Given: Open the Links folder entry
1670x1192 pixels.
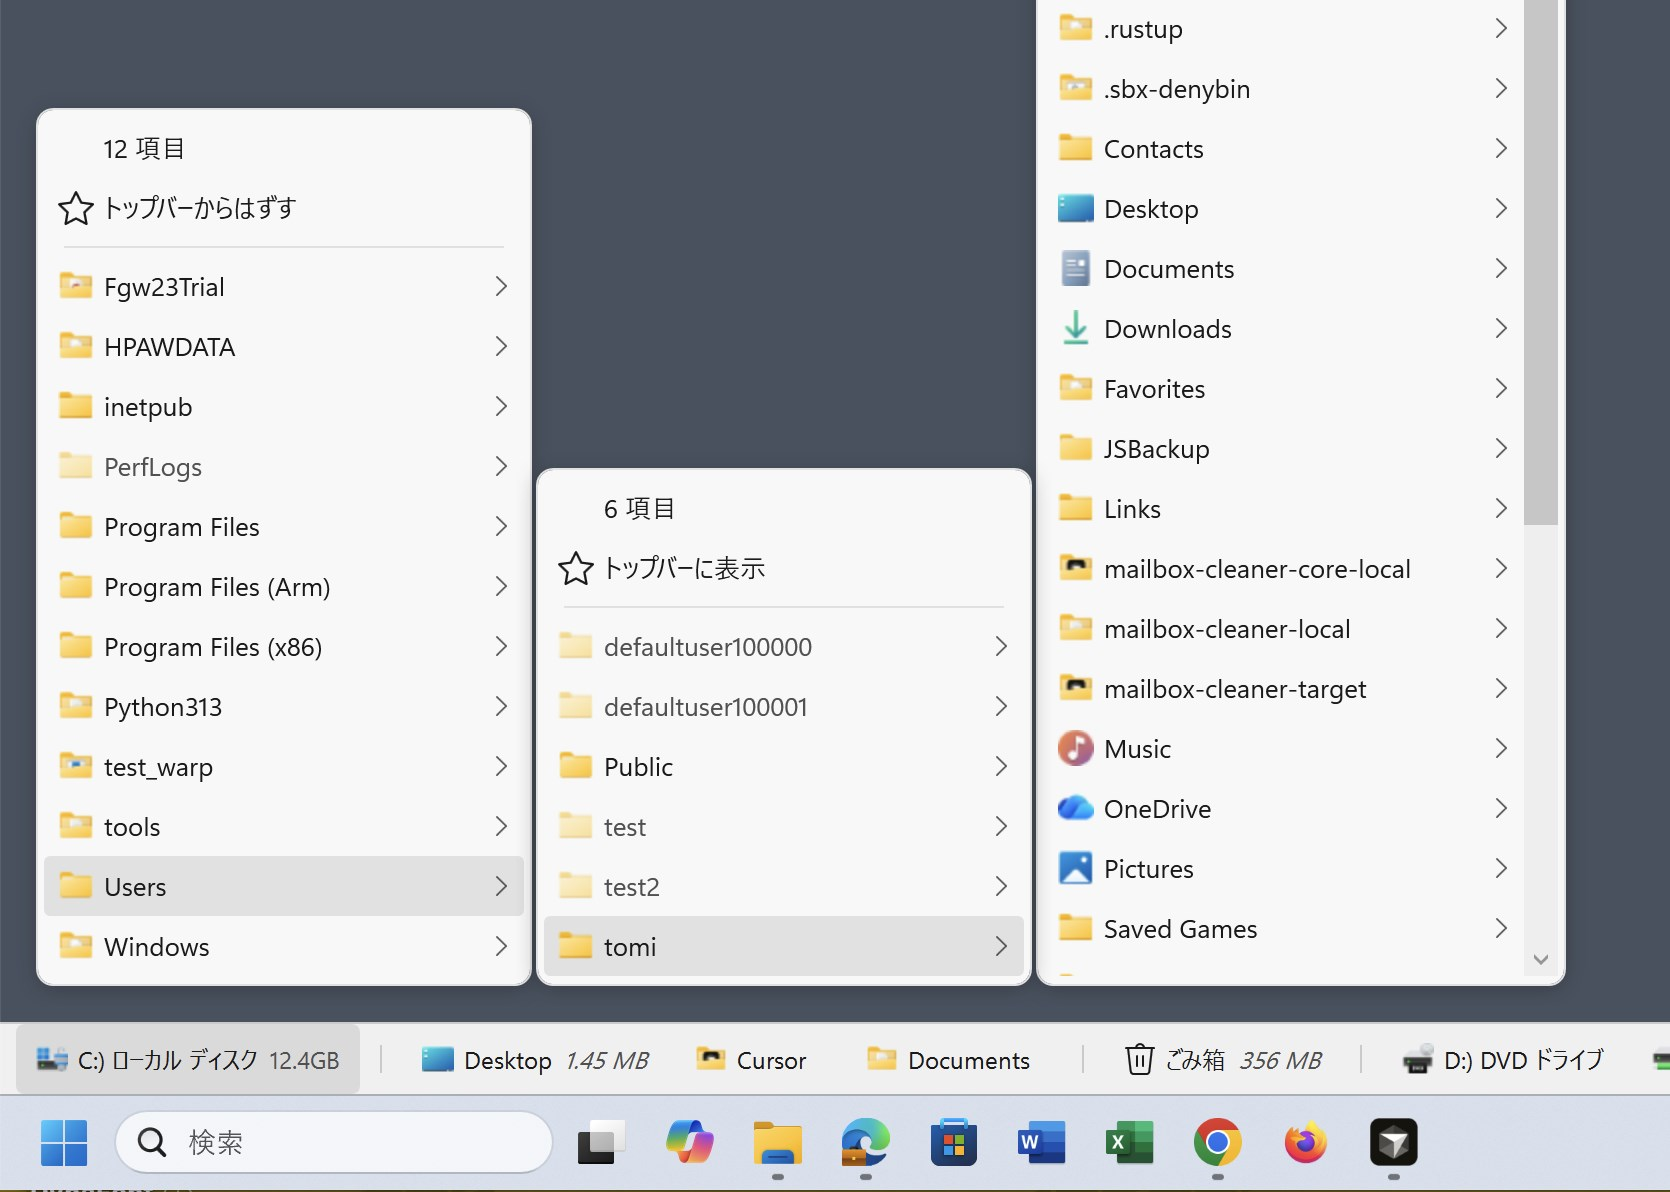Looking at the screenshot, I should [1284, 508].
